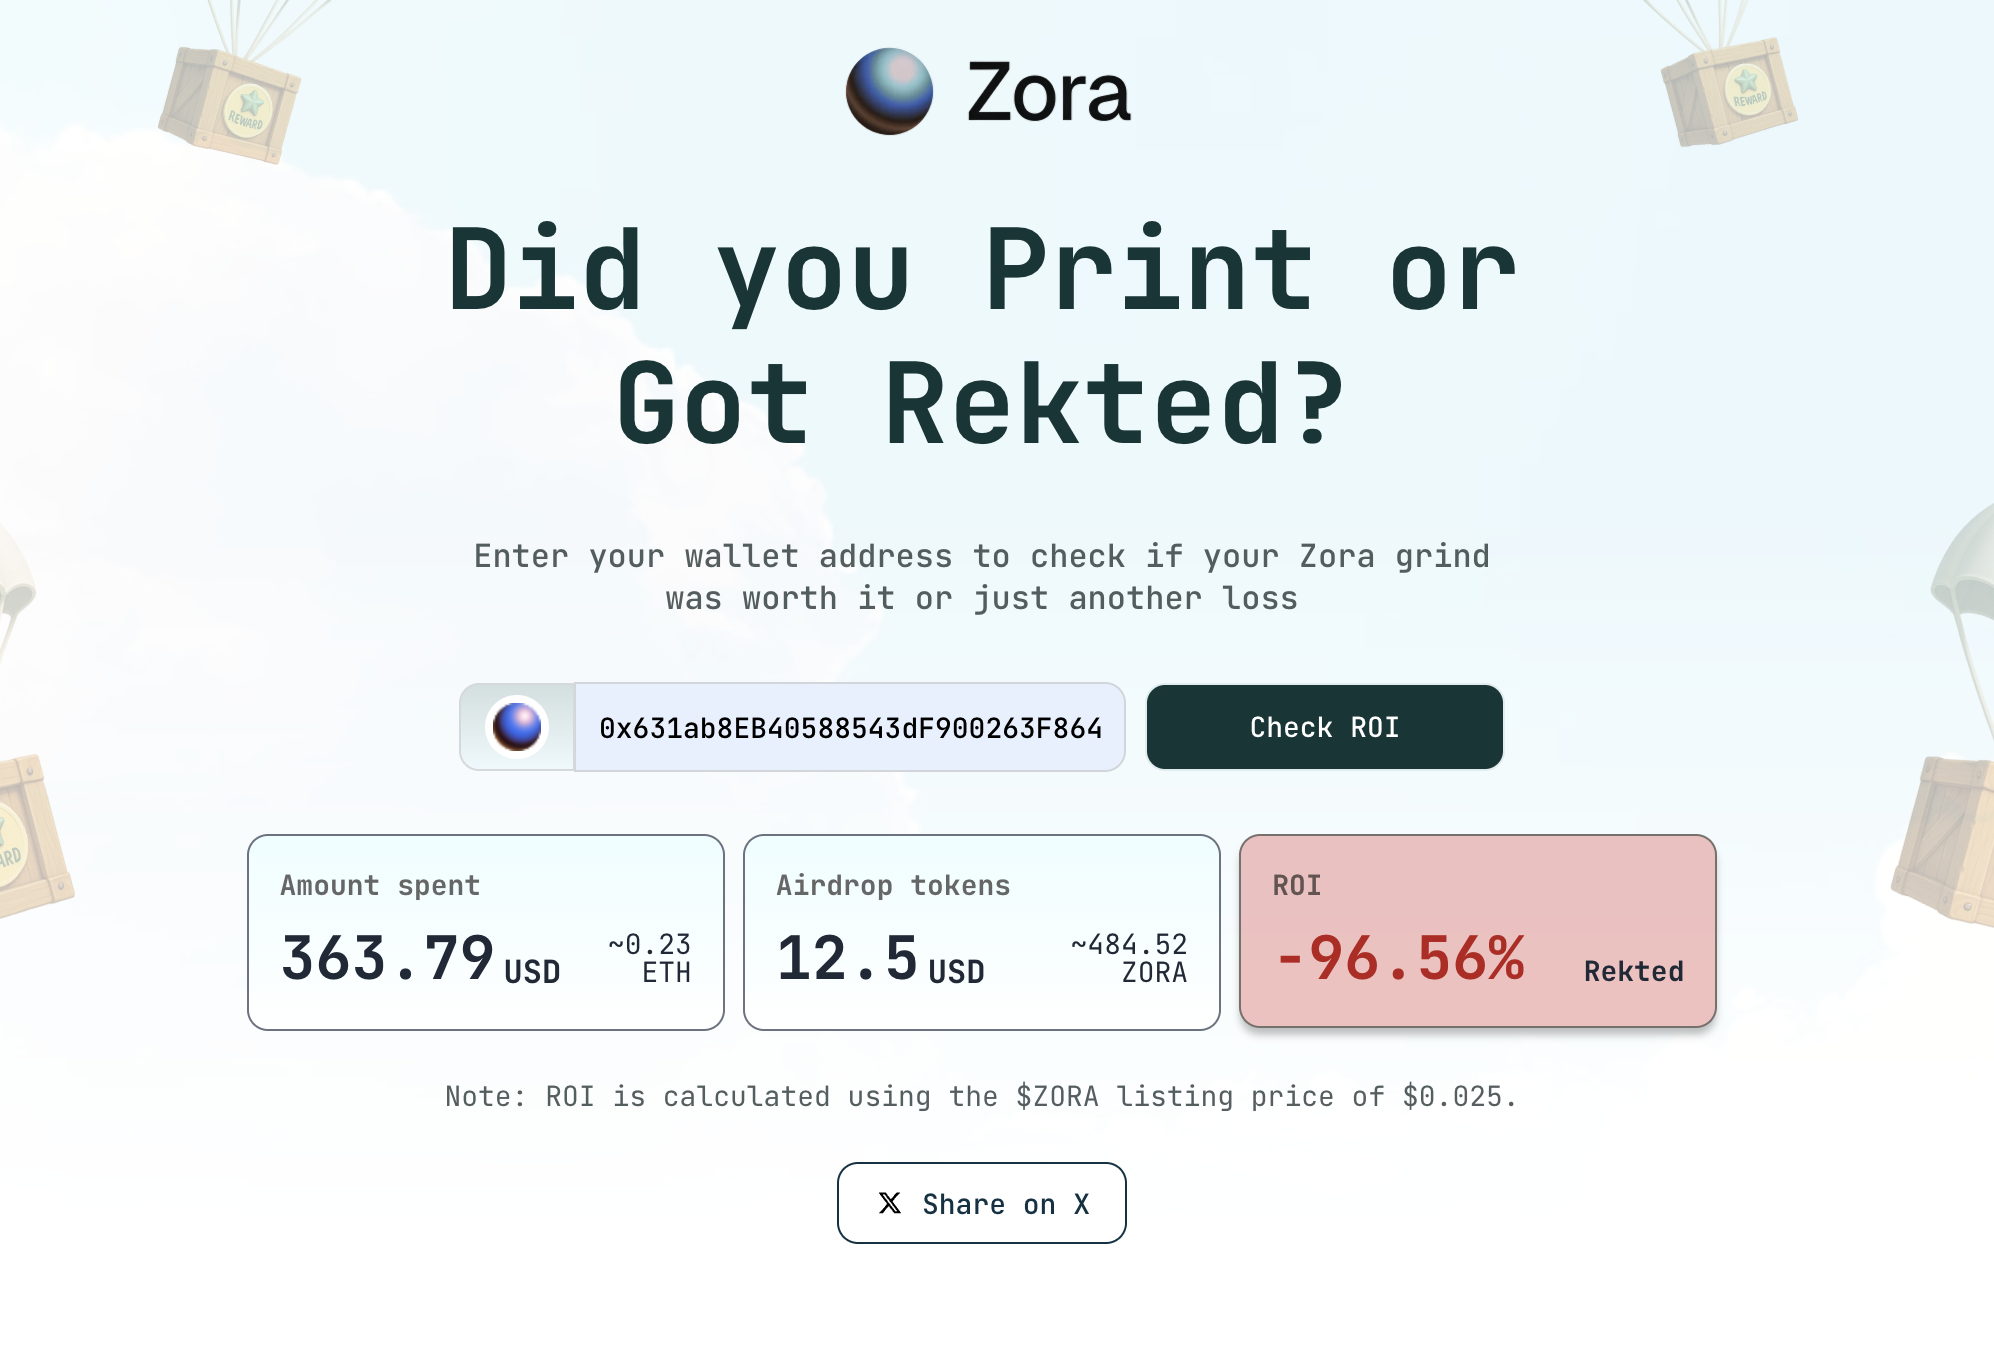Click the Zora wordmark text
This screenshot has width=1994, height=1350.
tap(1048, 92)
